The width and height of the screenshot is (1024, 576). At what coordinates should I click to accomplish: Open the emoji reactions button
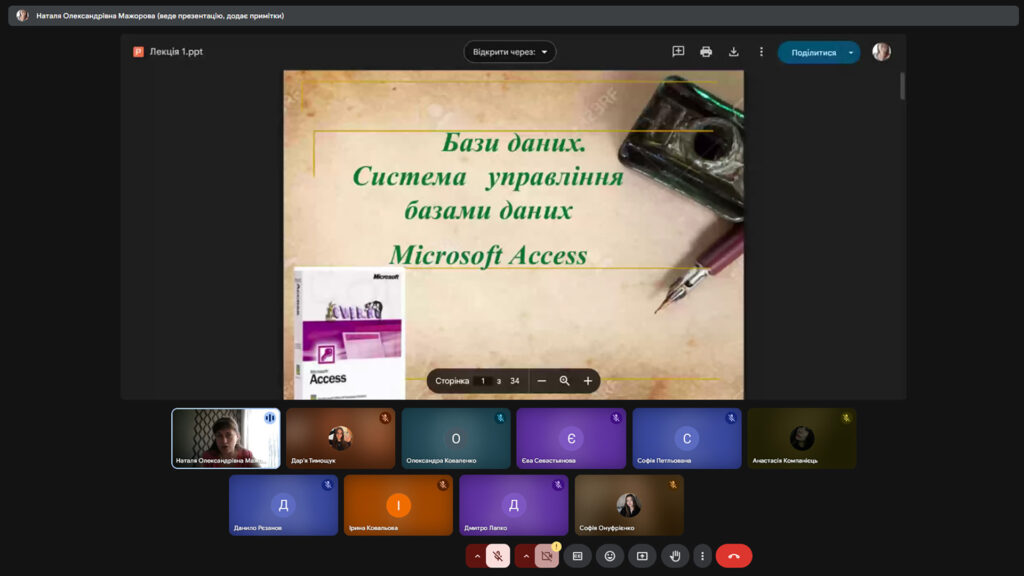[609, 556]
